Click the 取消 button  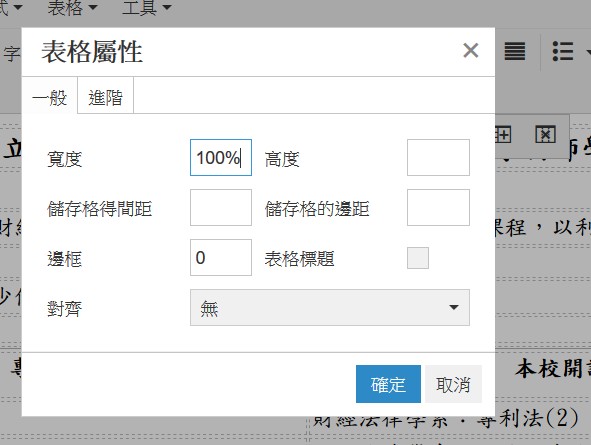coord(453,384)
